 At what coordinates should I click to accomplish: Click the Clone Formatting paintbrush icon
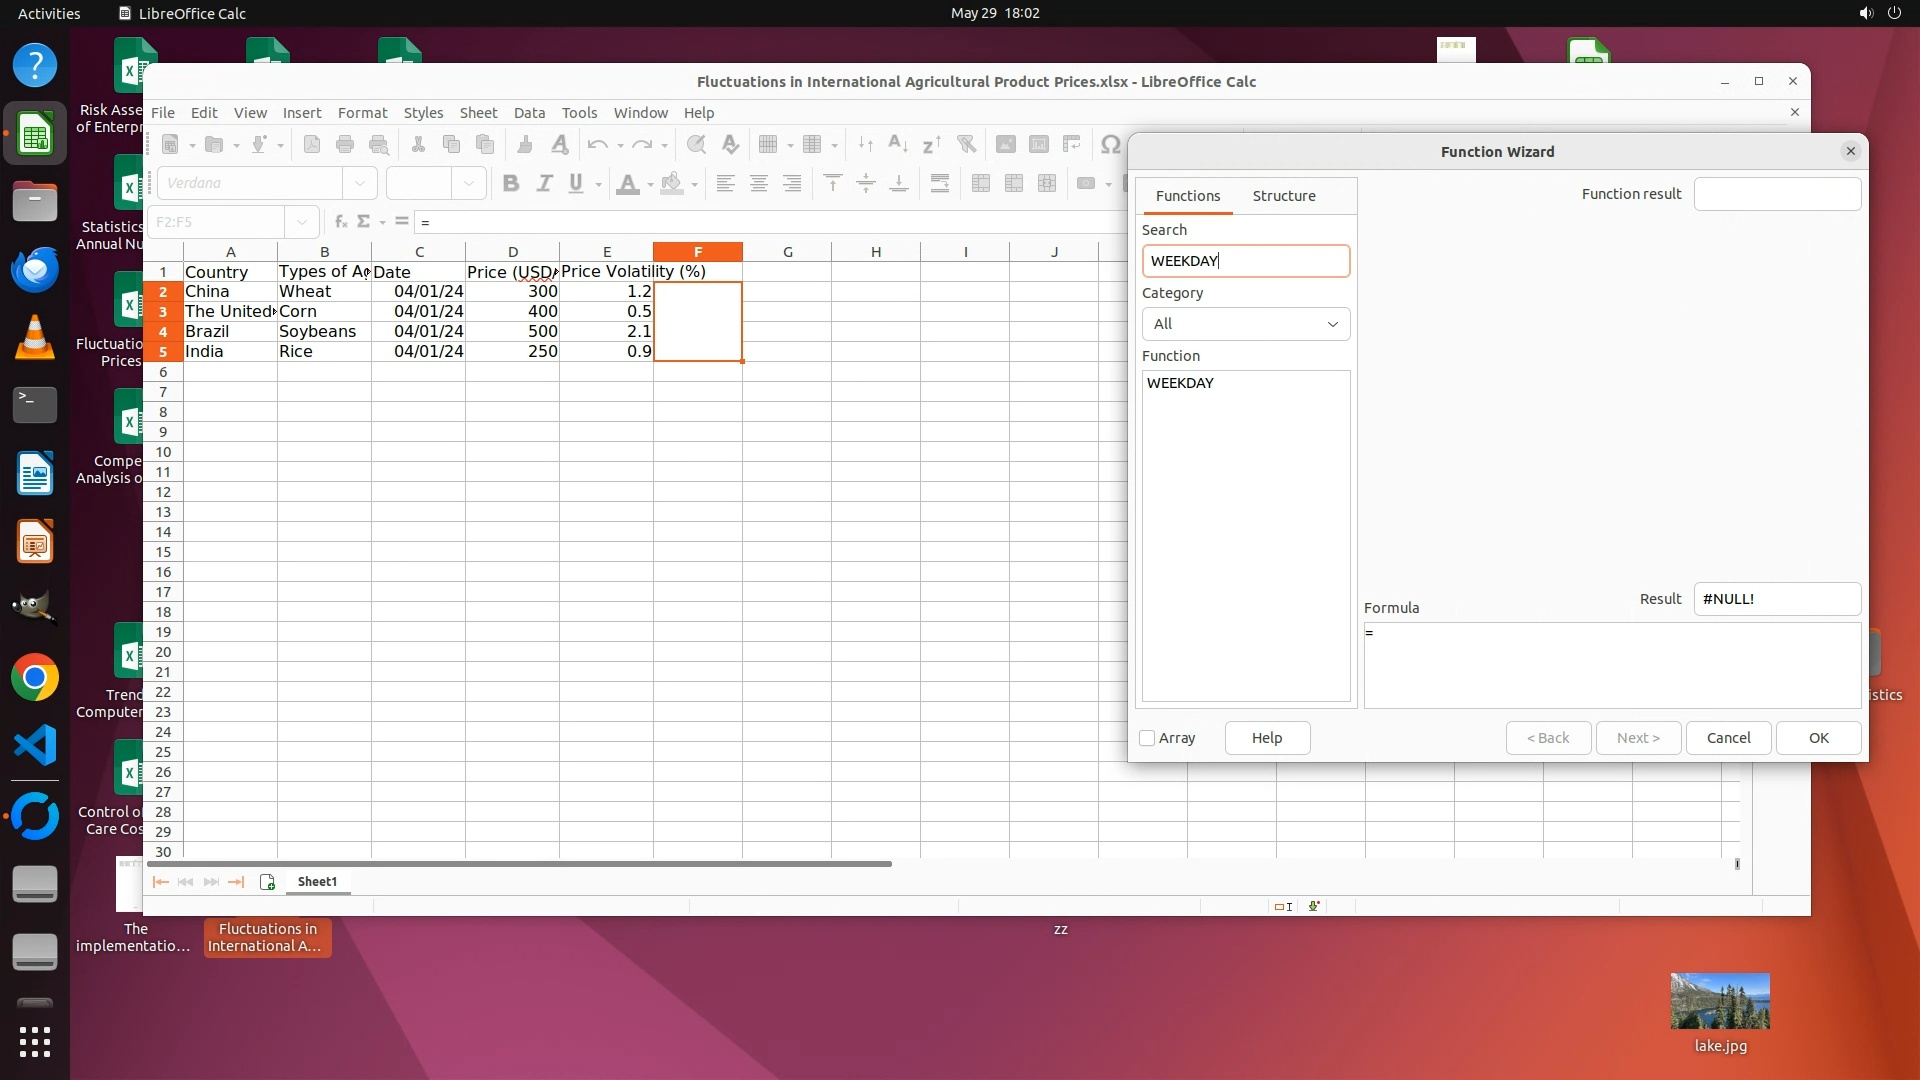click(524, 145)
